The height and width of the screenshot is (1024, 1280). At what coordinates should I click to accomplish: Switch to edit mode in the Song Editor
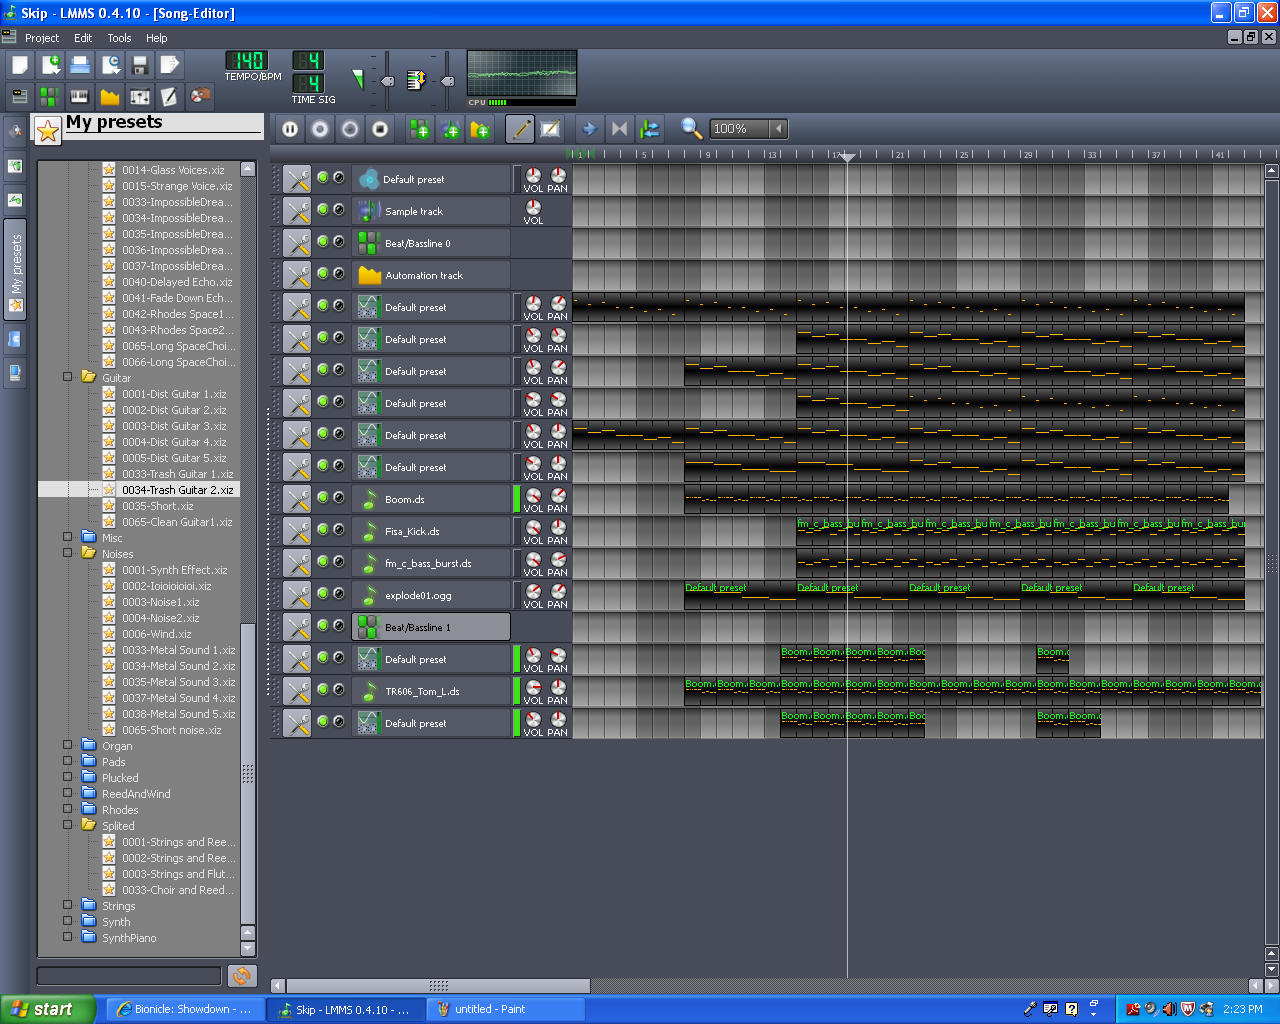click(519, 128)
